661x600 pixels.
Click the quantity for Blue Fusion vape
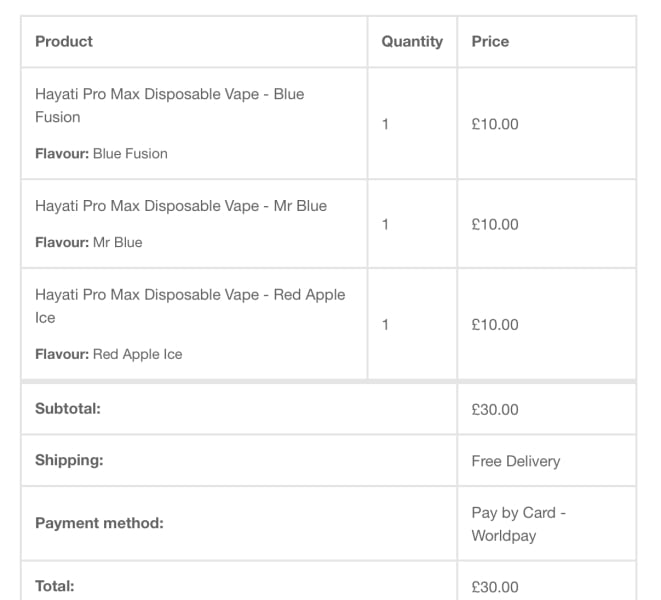386,125
